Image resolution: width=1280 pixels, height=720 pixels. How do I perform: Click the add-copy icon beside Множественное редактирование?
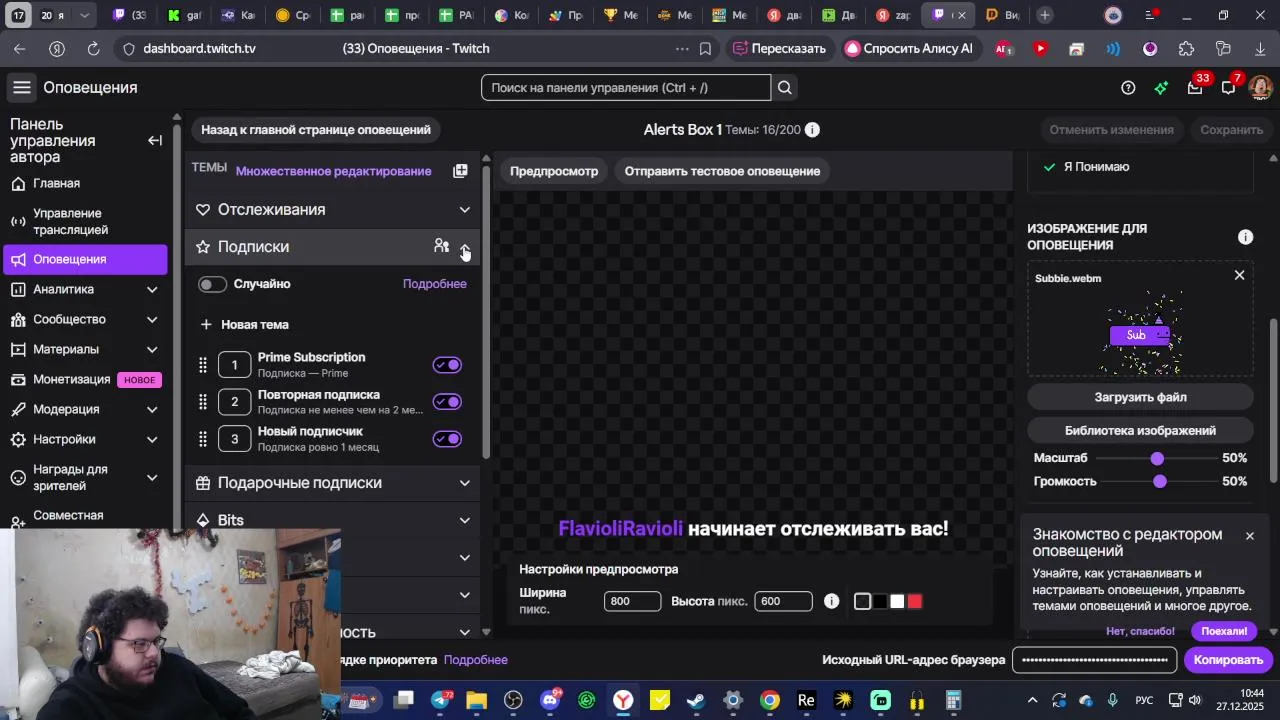pos(460,171)
